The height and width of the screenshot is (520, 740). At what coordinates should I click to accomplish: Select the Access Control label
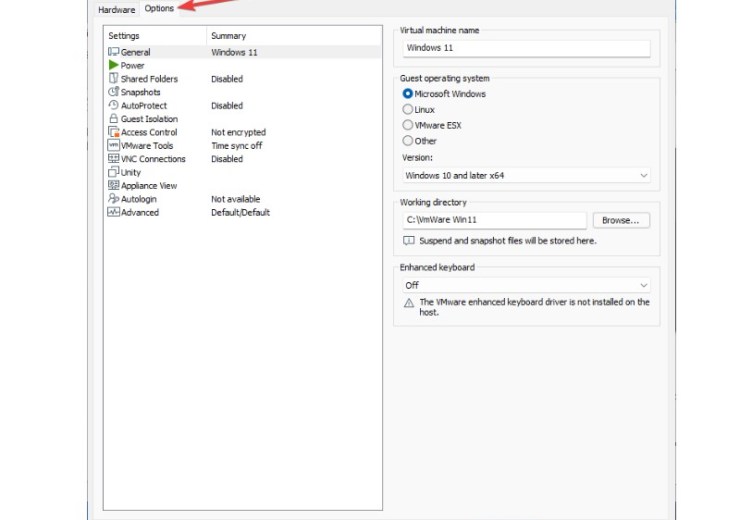(149, 132)
